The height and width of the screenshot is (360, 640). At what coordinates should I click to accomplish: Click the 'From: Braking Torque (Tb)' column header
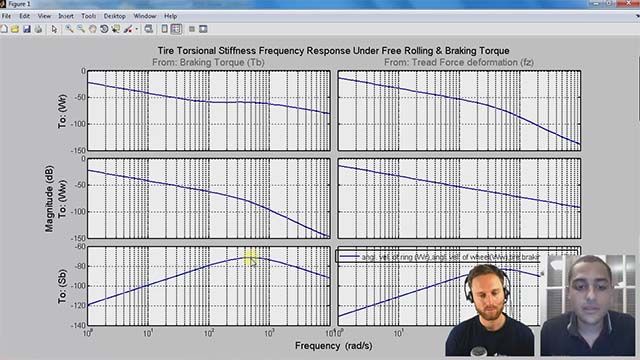click(x=208, y=62)
